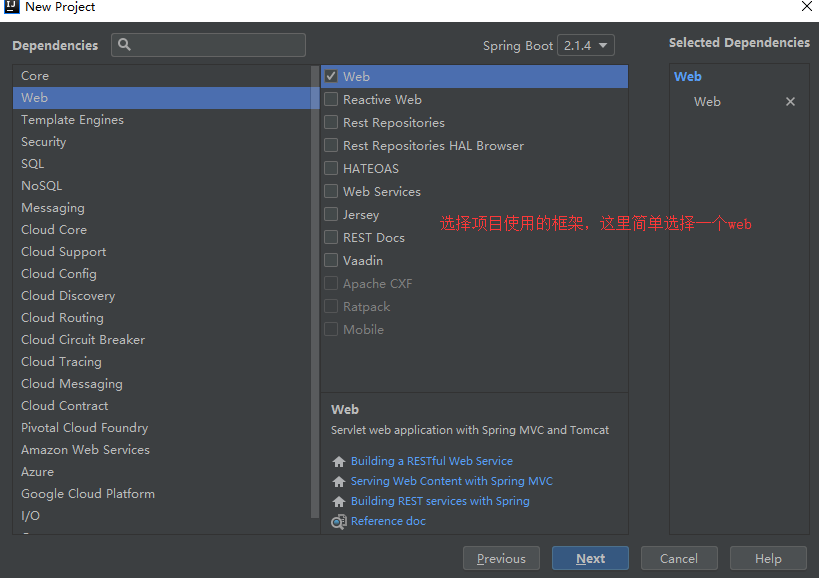The height and width of the screenshot is (578, 819).
Task: Select the NoSQL category
Action: pyautogui.click(x=162, y=185)
